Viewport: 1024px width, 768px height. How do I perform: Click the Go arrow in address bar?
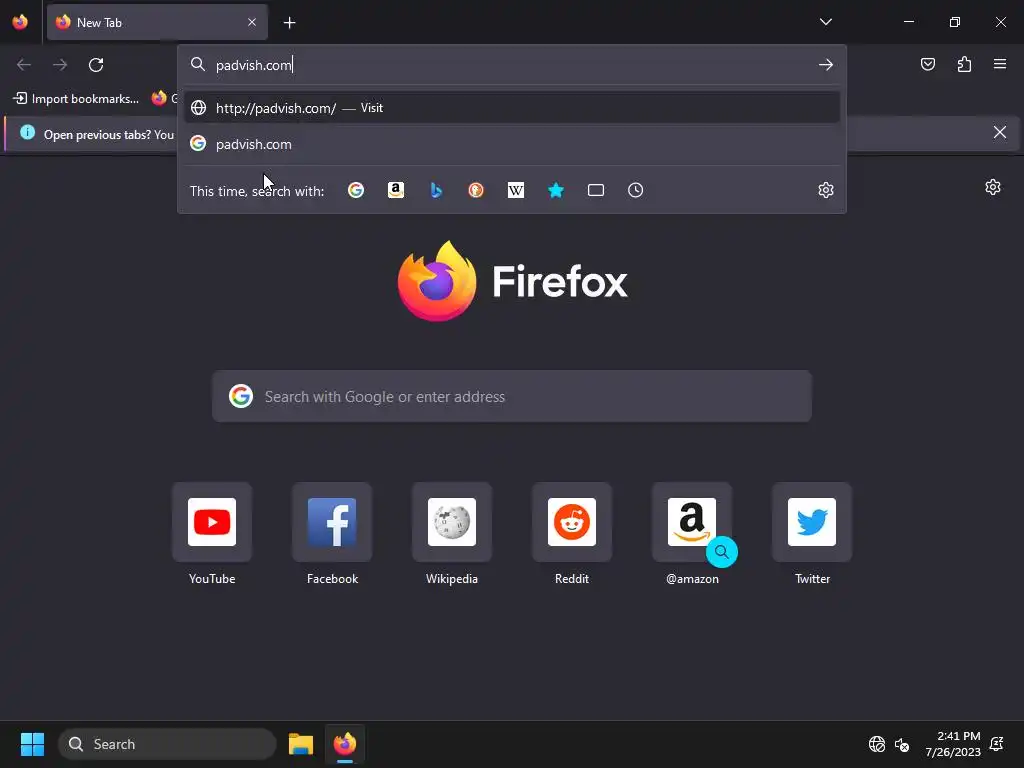[825, 65]
